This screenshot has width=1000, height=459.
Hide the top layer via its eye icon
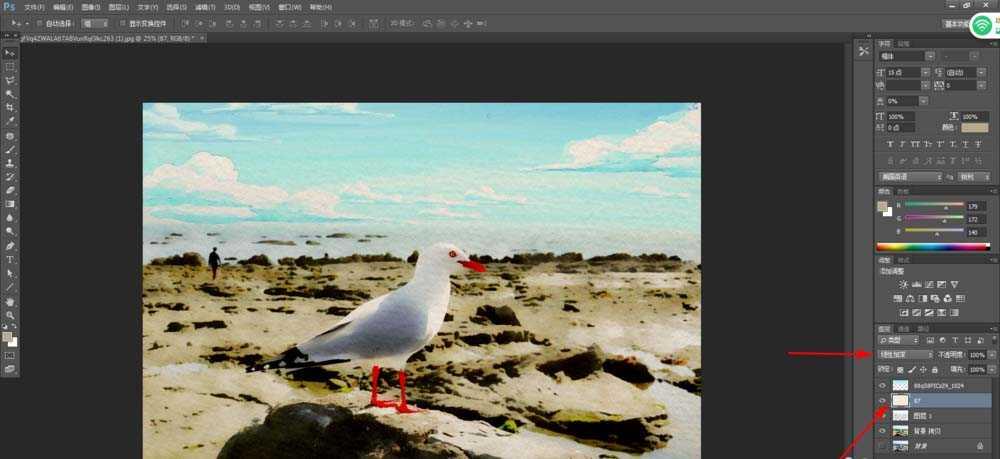tap(883, 386)
